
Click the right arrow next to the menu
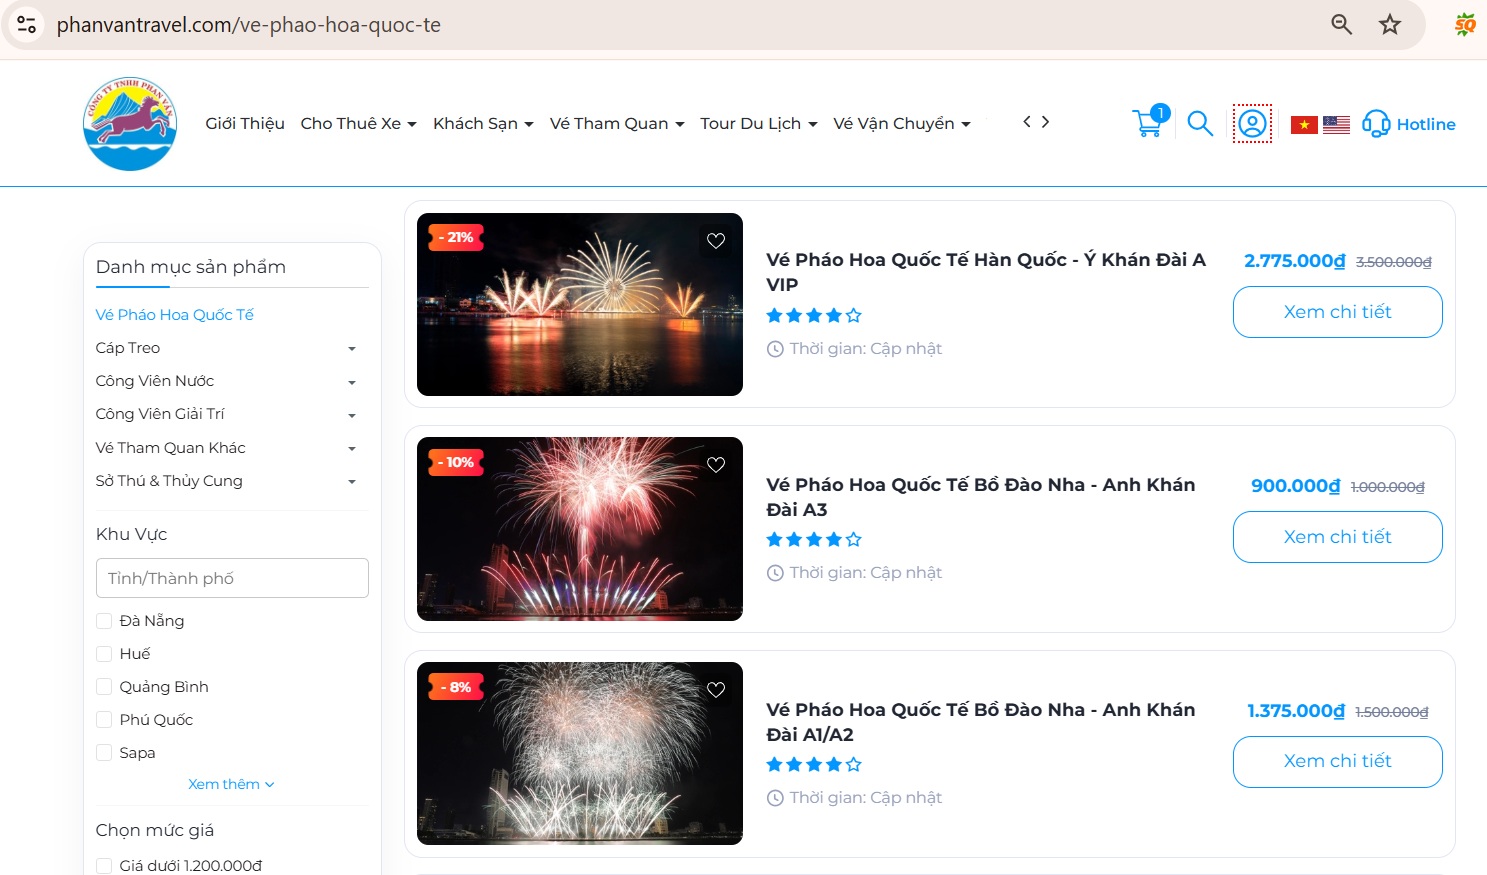(x=1045, y=121)
